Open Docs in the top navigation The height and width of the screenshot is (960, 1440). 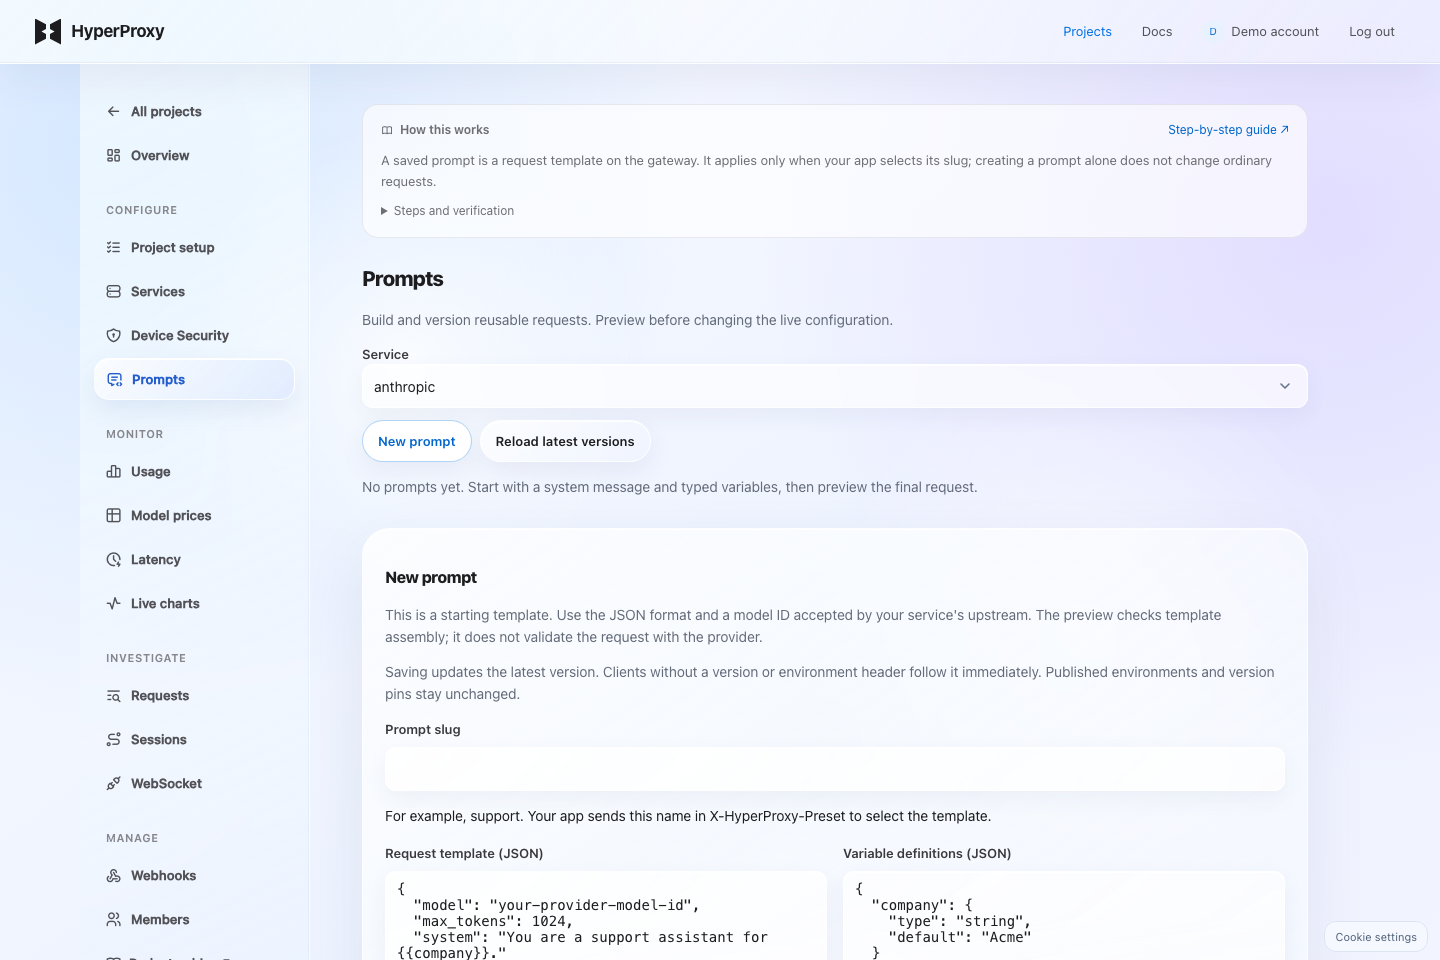pyautogui.click(x=1156, y=32)
